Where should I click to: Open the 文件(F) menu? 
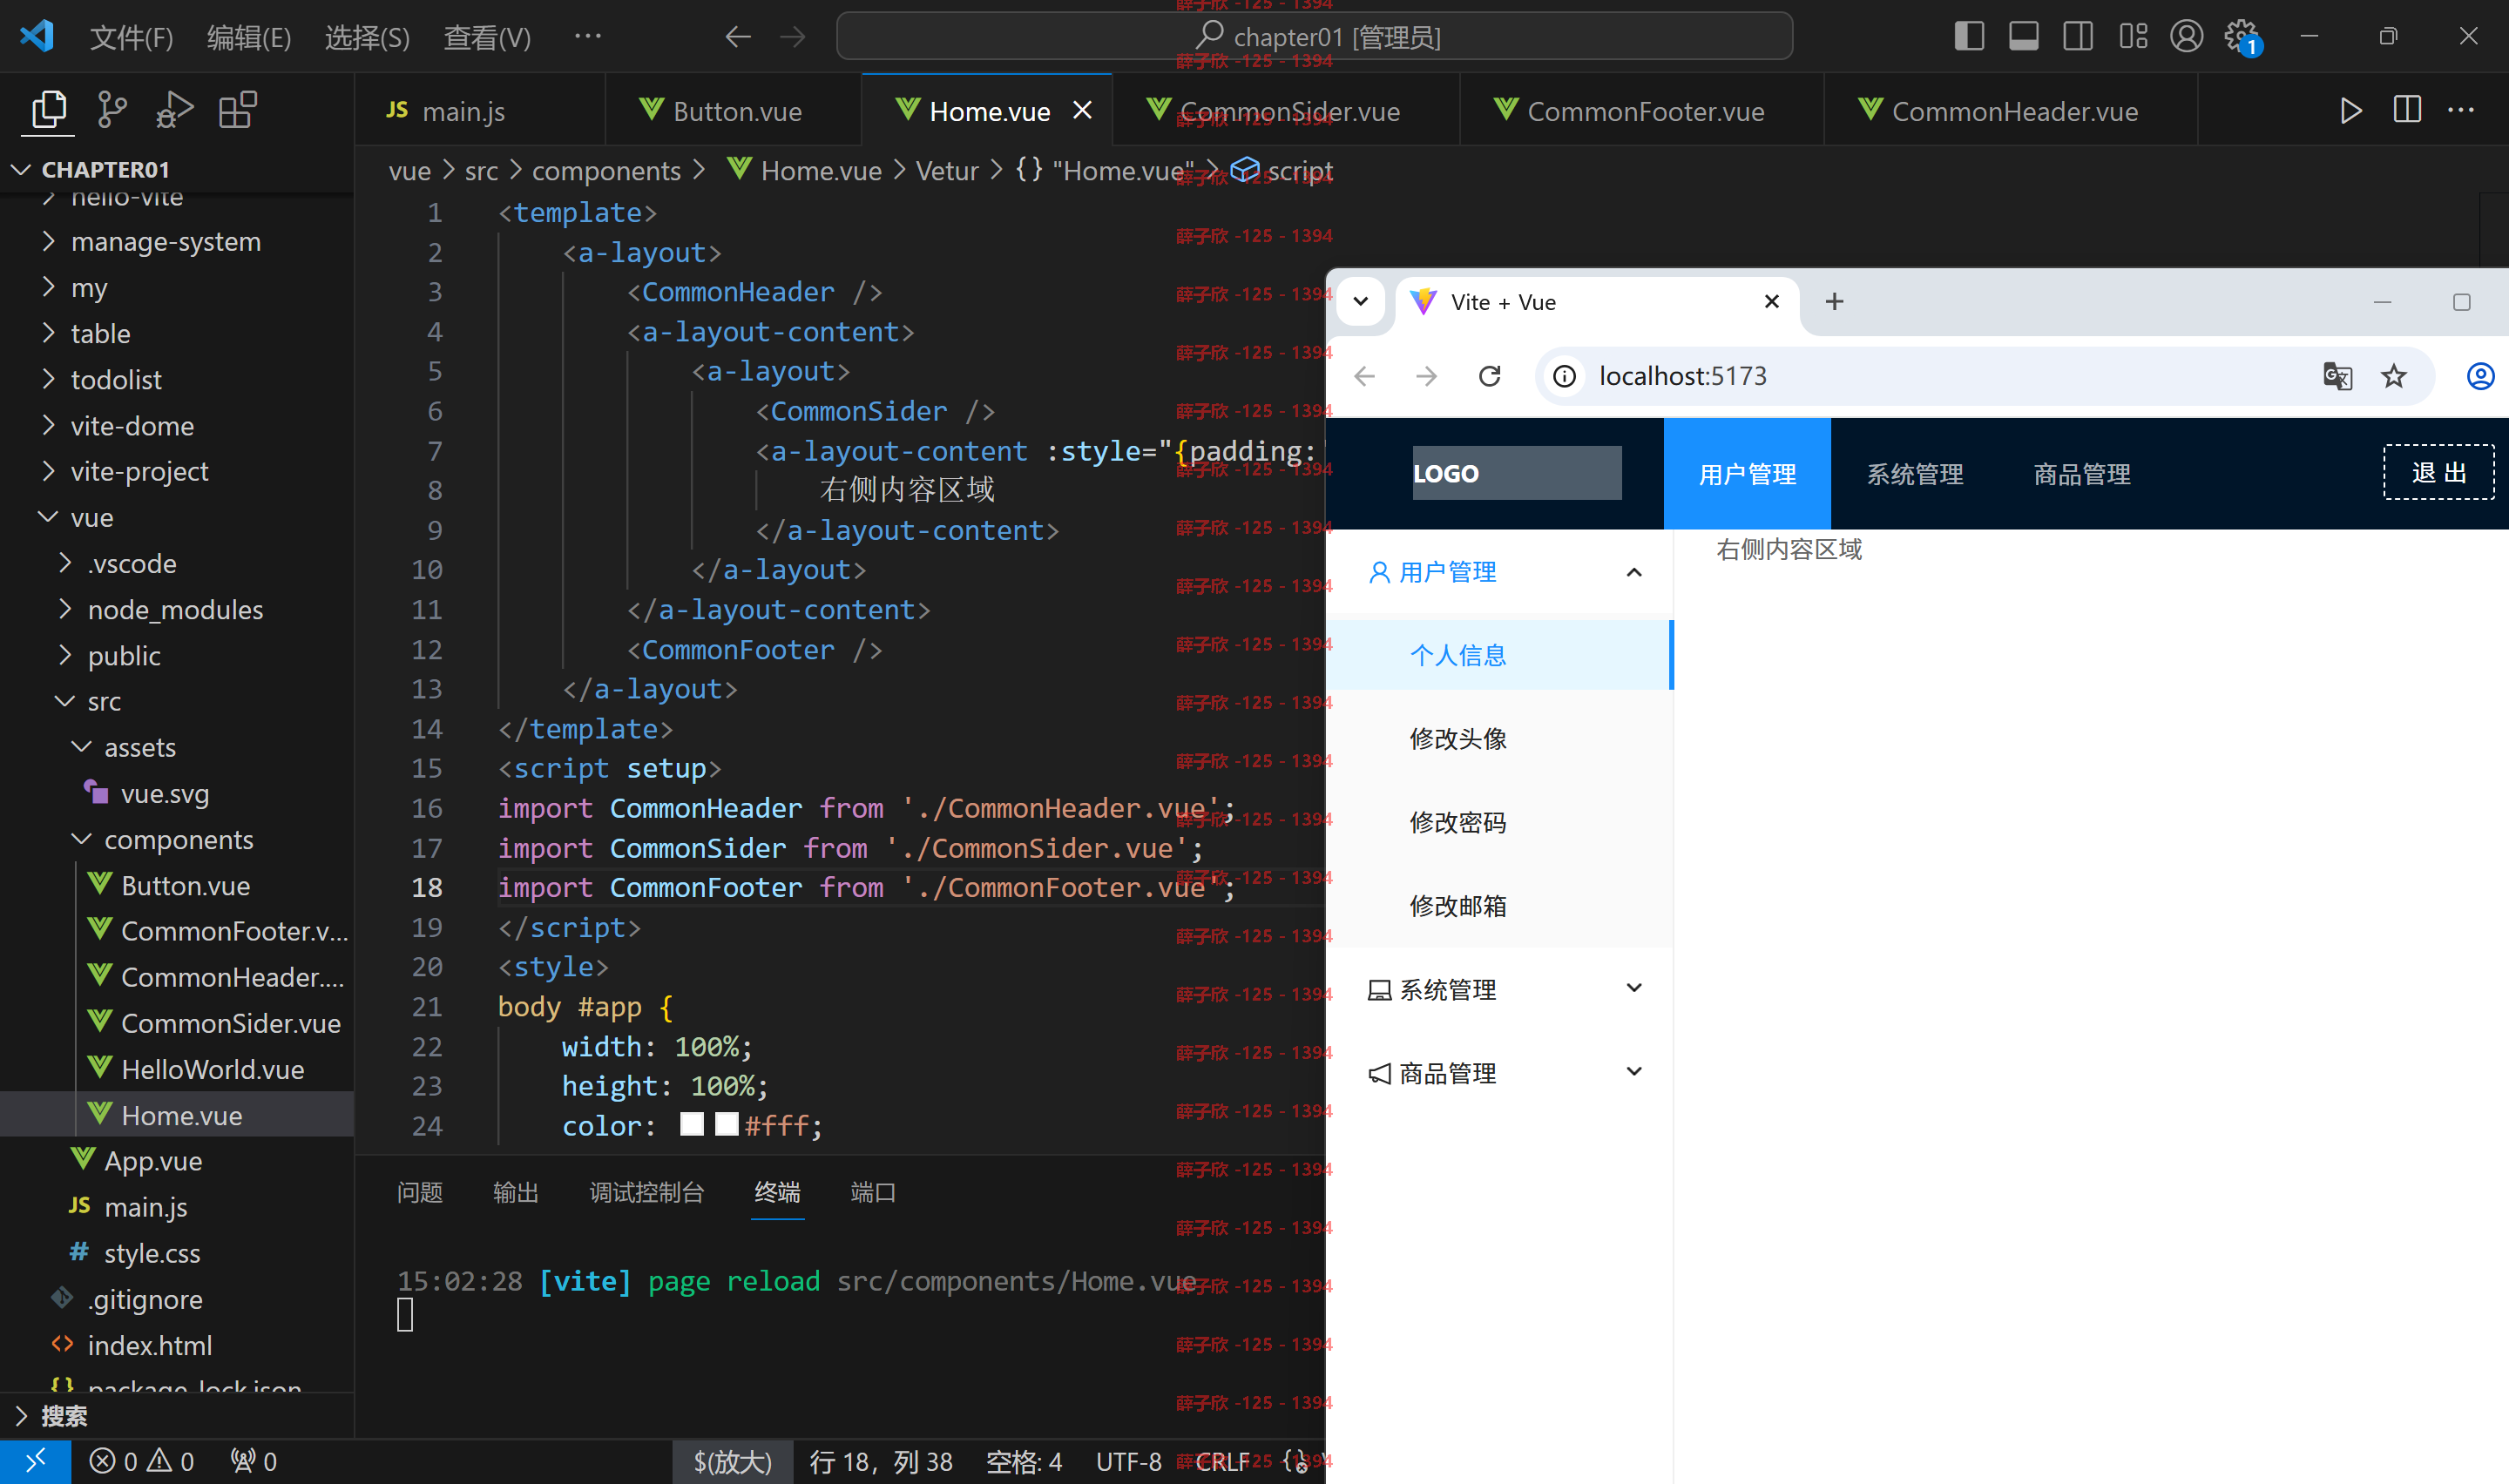[x=131, y=37]
